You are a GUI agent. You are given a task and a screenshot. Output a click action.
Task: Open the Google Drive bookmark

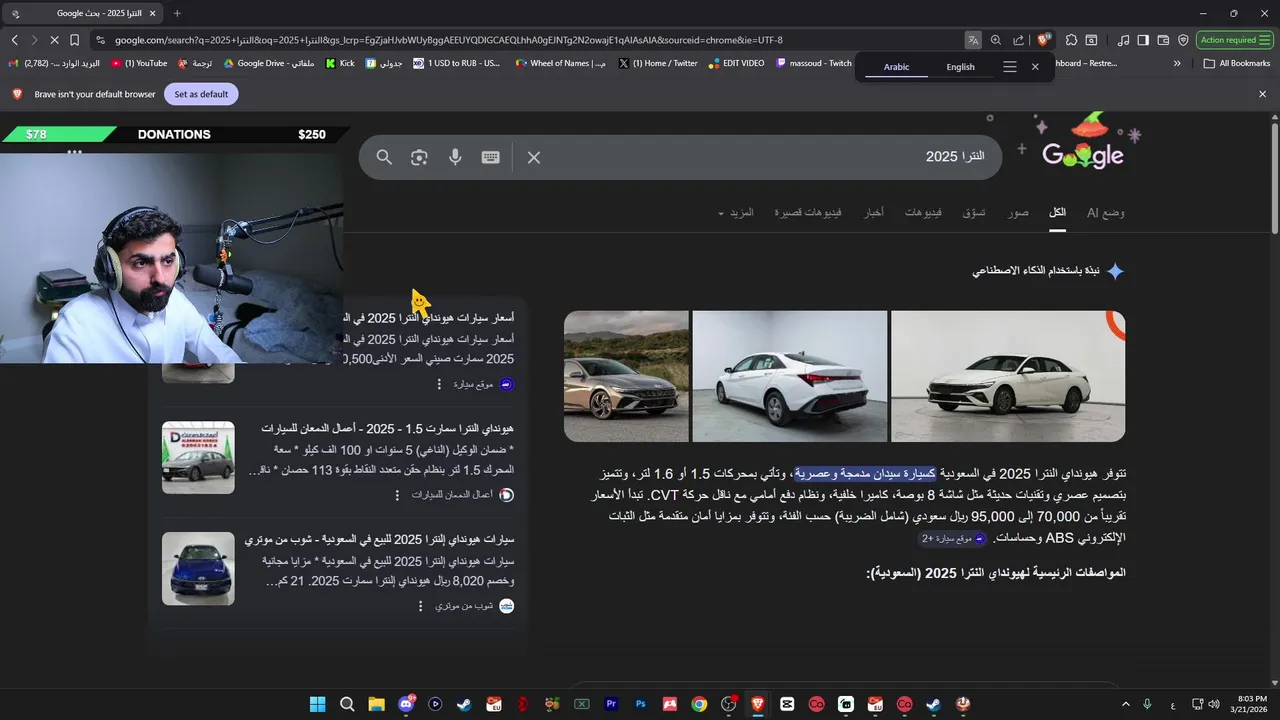tap(269, 63)
